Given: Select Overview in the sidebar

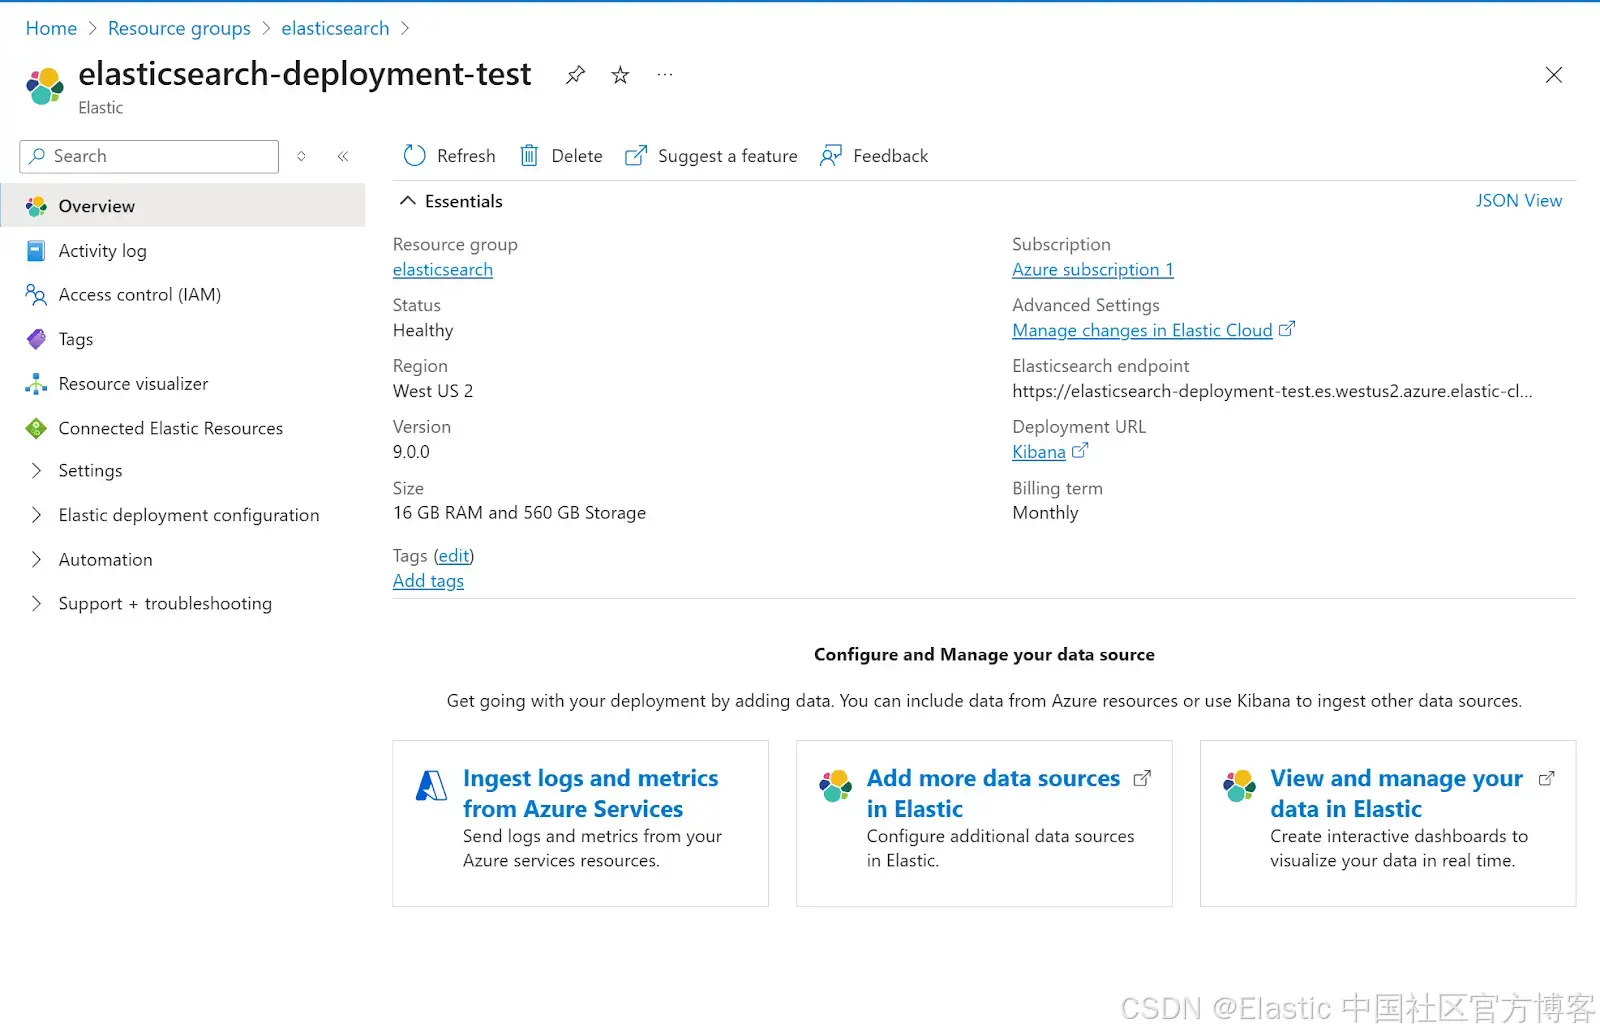Looking at the screenshot, I should (183, 206).
